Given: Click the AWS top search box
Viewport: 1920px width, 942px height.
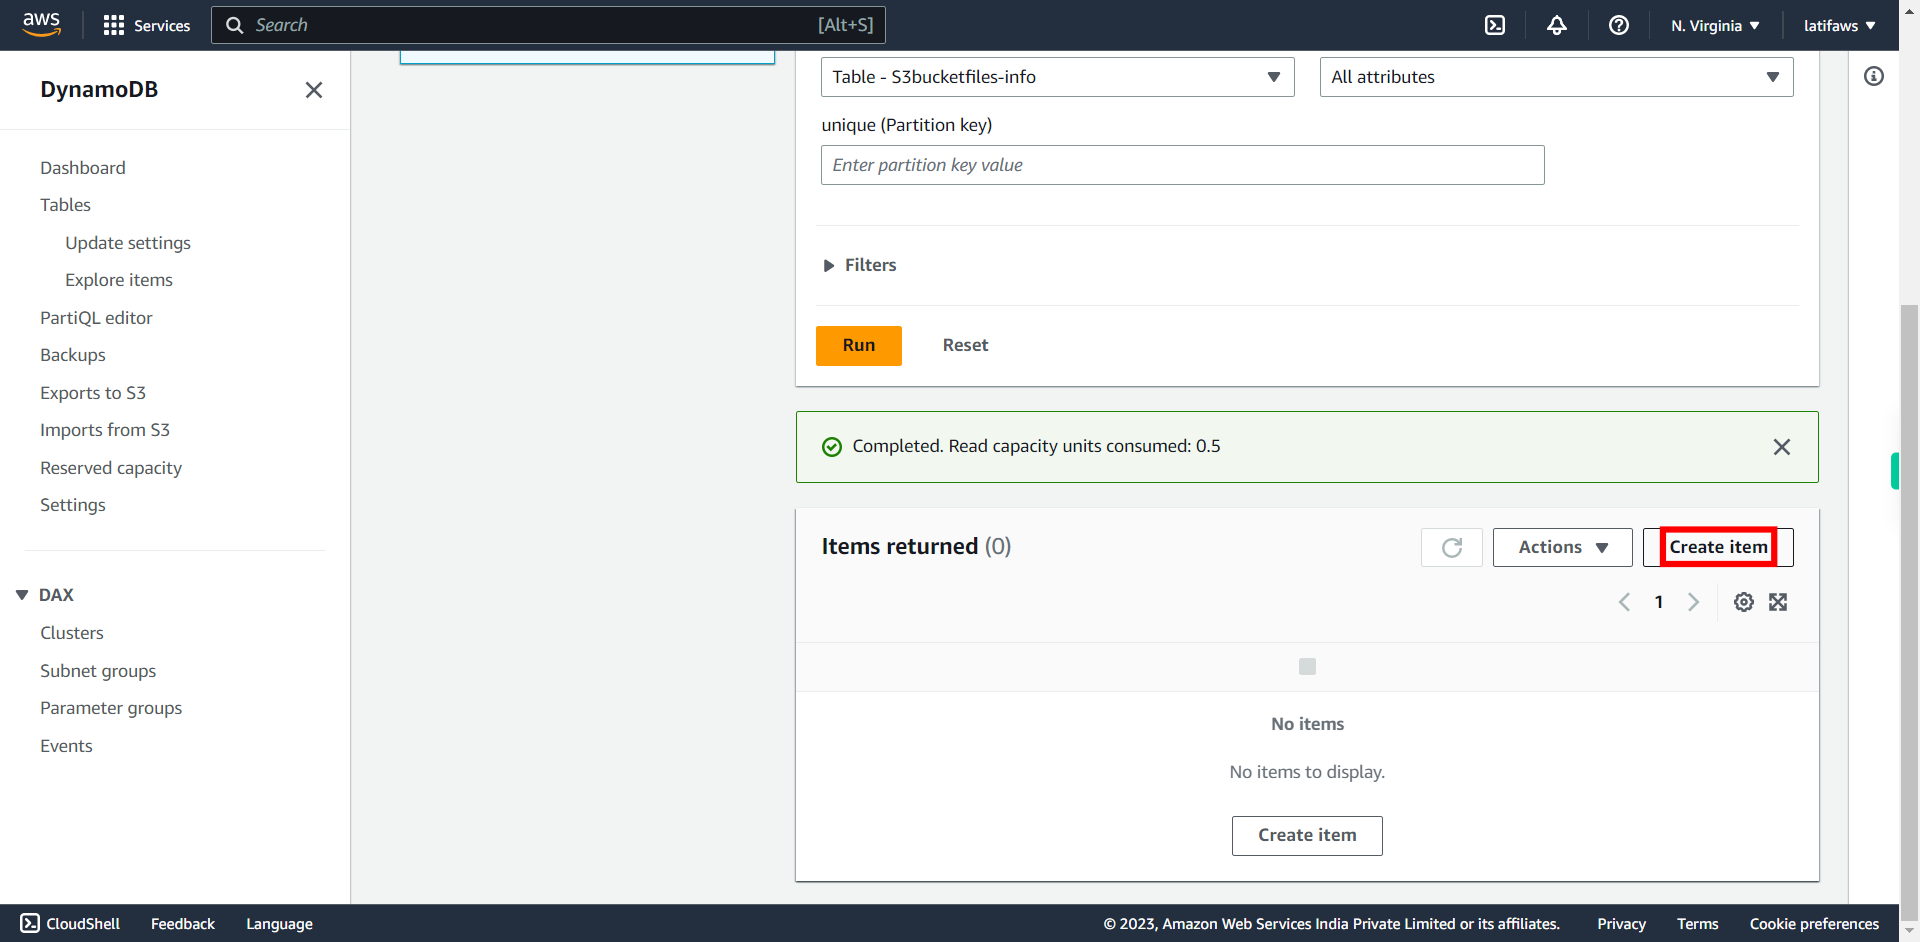Looking at the screenshot, I should pos(548,25).
